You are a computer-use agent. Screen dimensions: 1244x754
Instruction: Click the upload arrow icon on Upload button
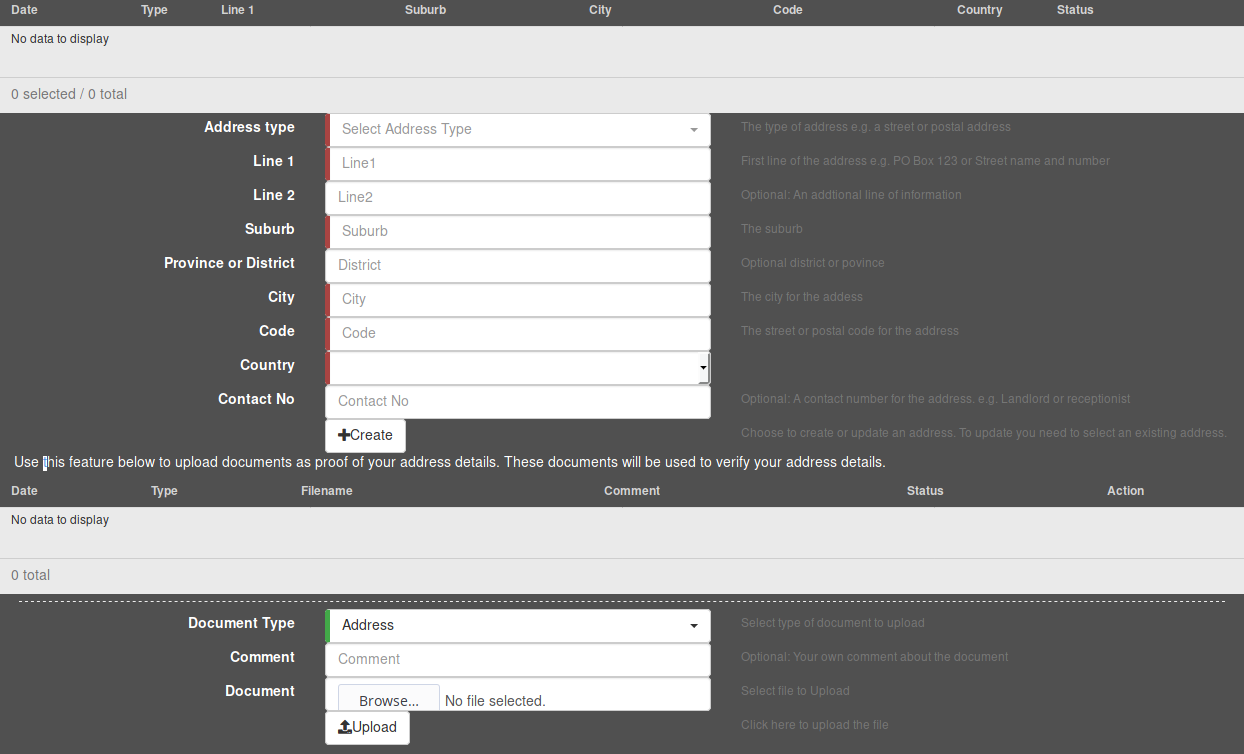(345, 727)
